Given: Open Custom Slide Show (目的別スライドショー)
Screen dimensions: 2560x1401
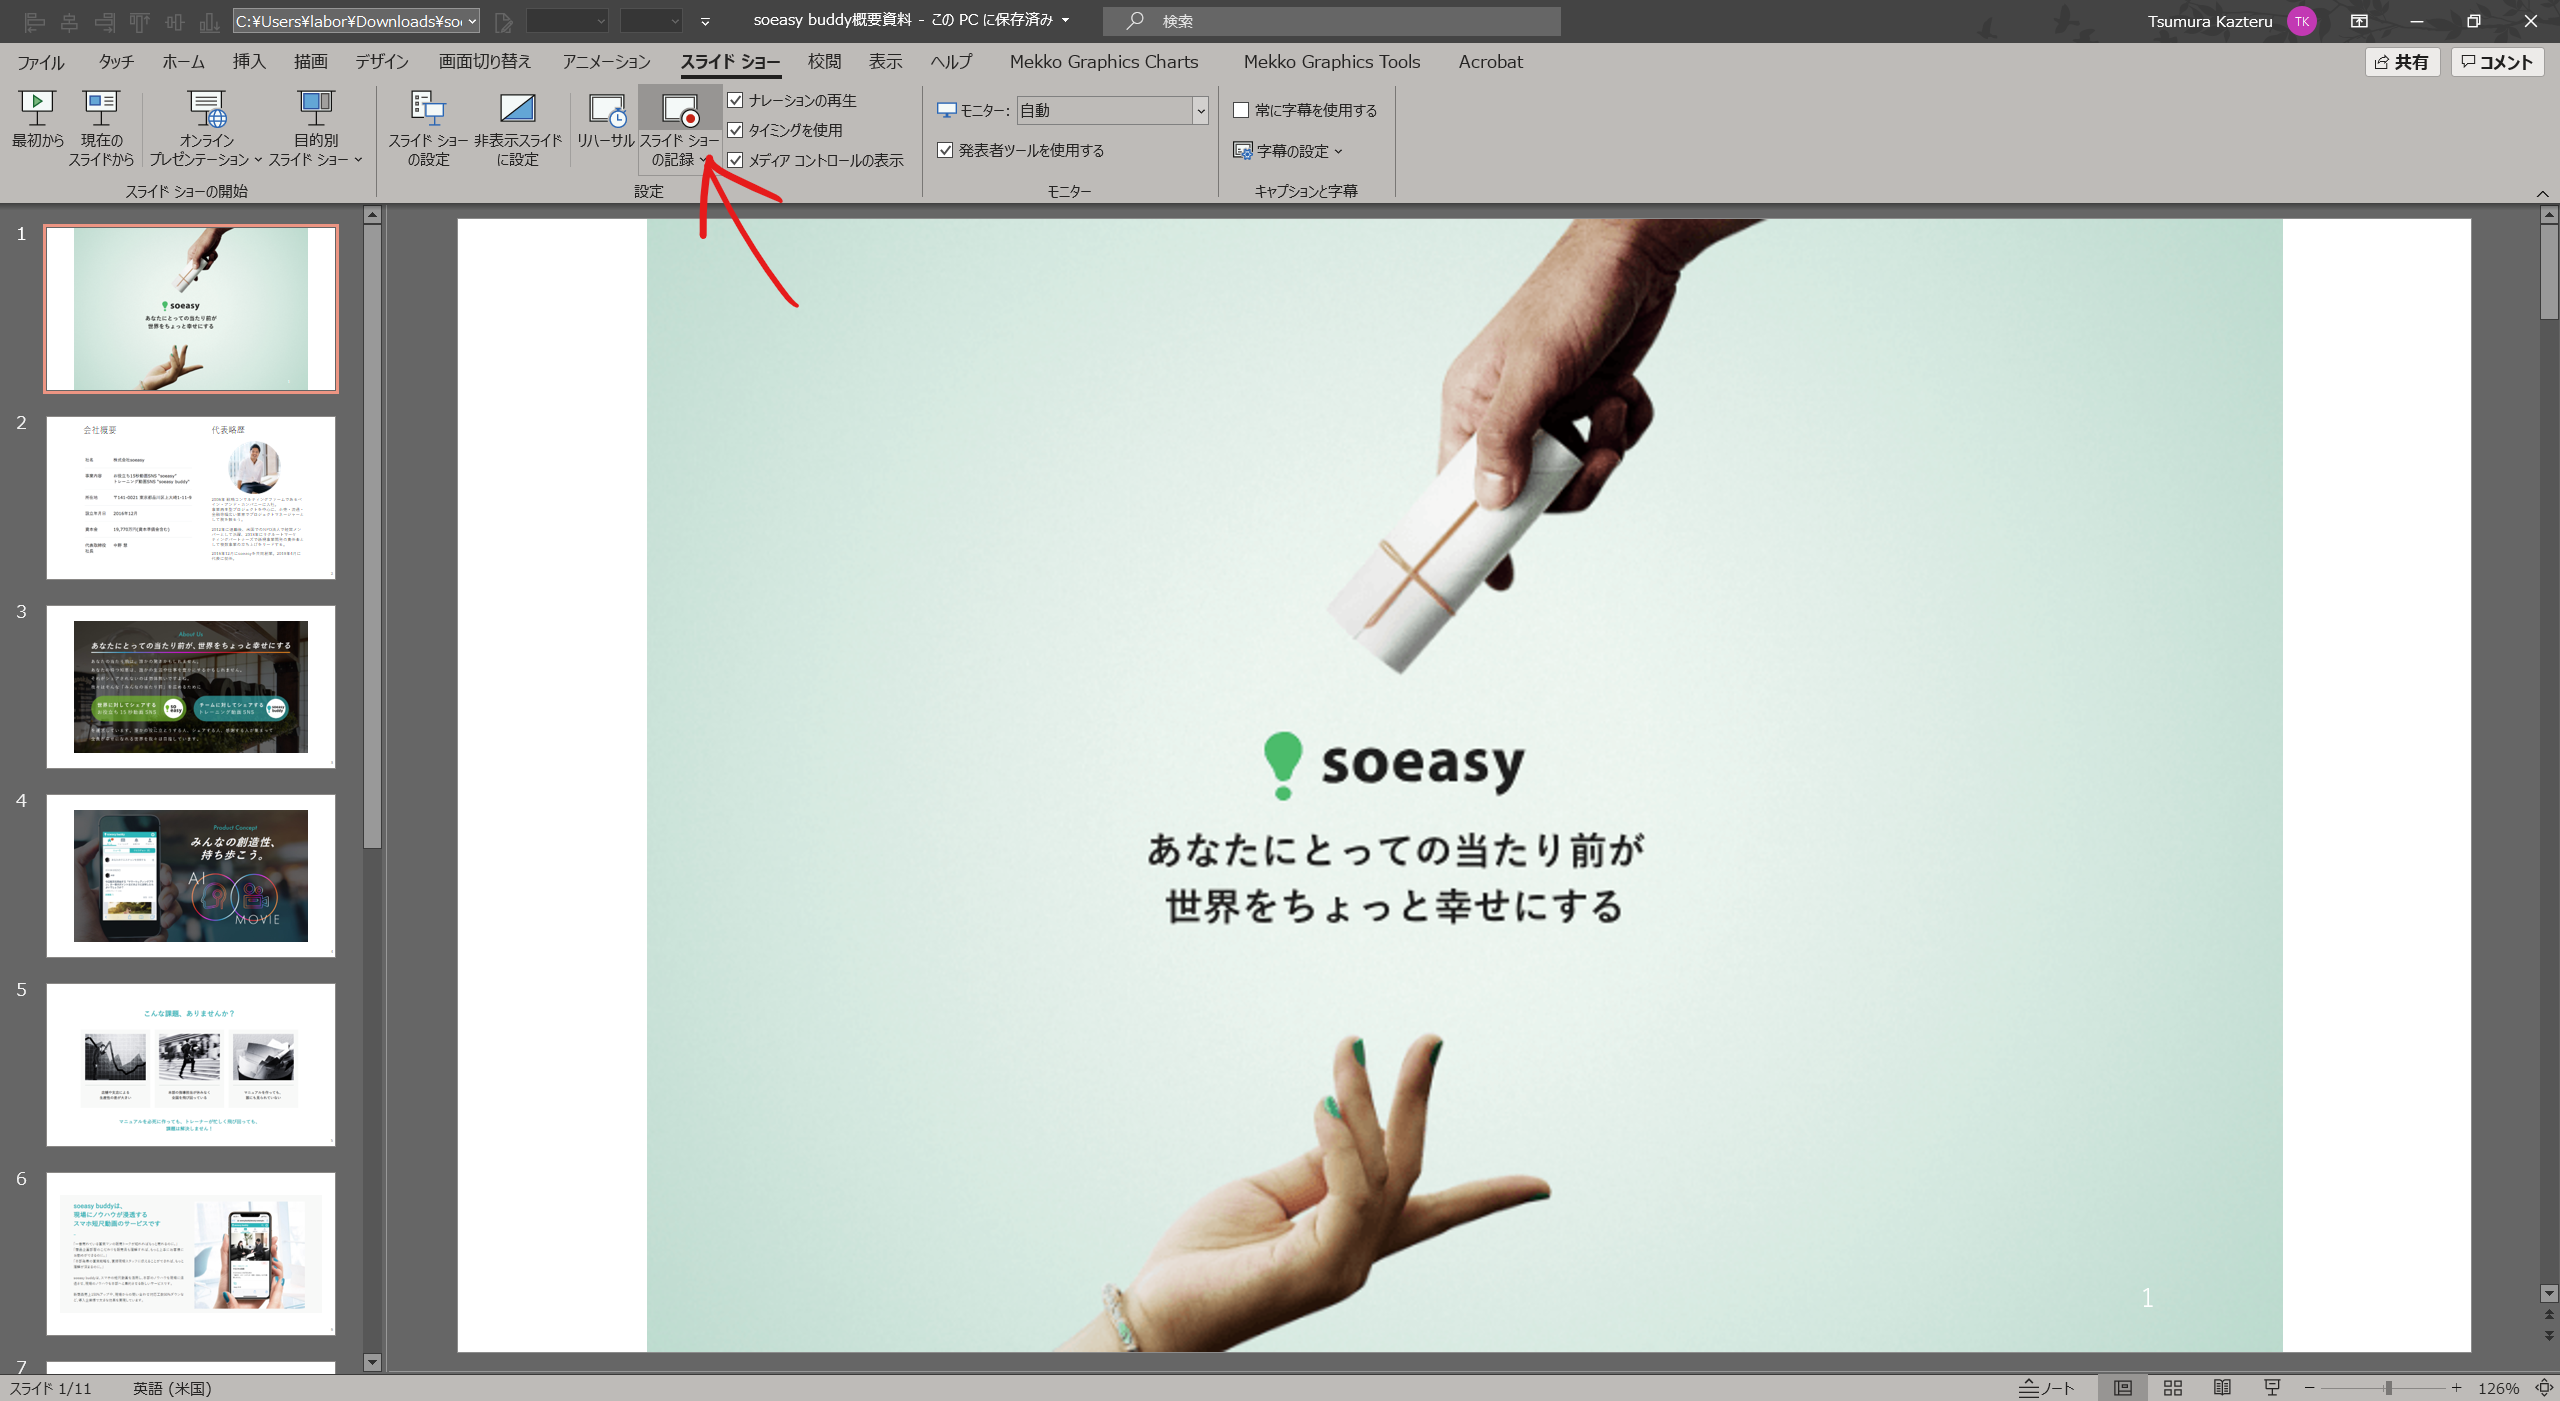Looking at the screenshot, I should 315,128.
